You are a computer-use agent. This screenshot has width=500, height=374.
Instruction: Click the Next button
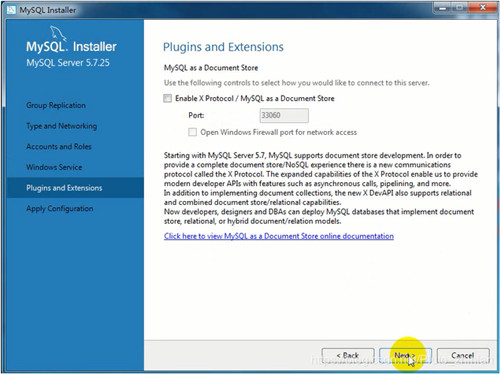pyautogui.click(x=405, y=356)
